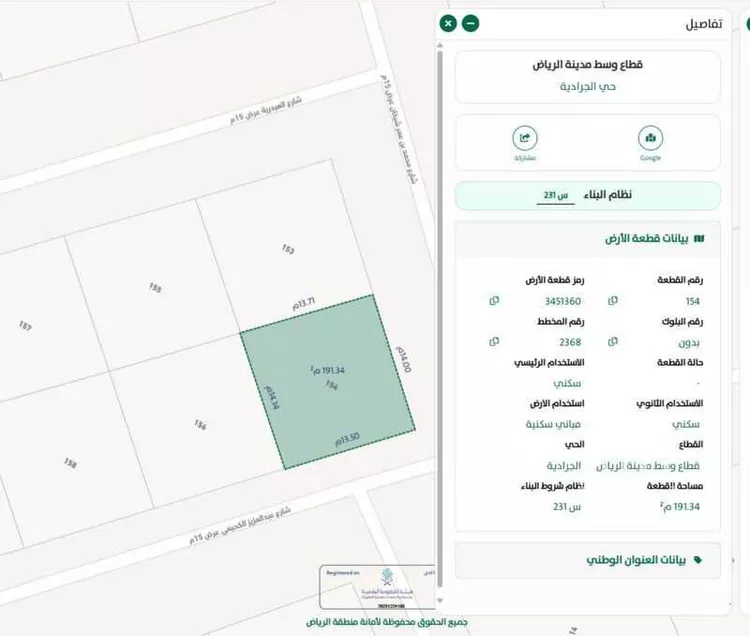Click the plan number value 2368
Viewport: 750px width, 636px height.
coord(570,342)
